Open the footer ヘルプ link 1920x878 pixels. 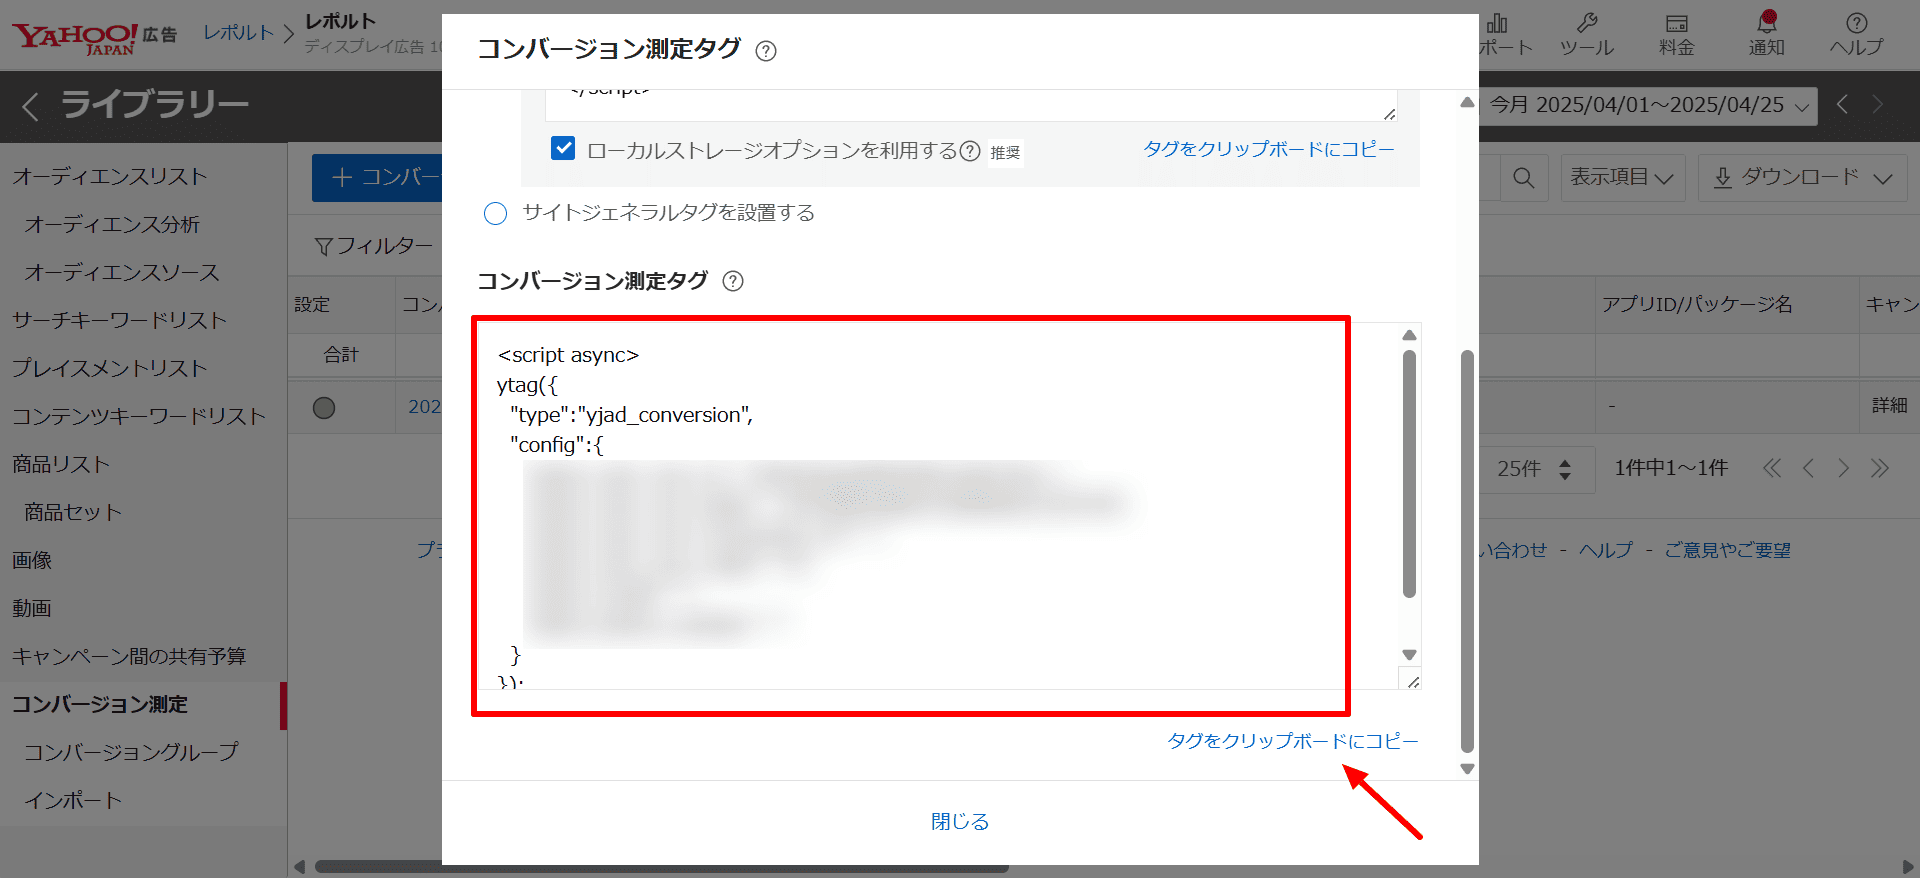coord(1605,550)
